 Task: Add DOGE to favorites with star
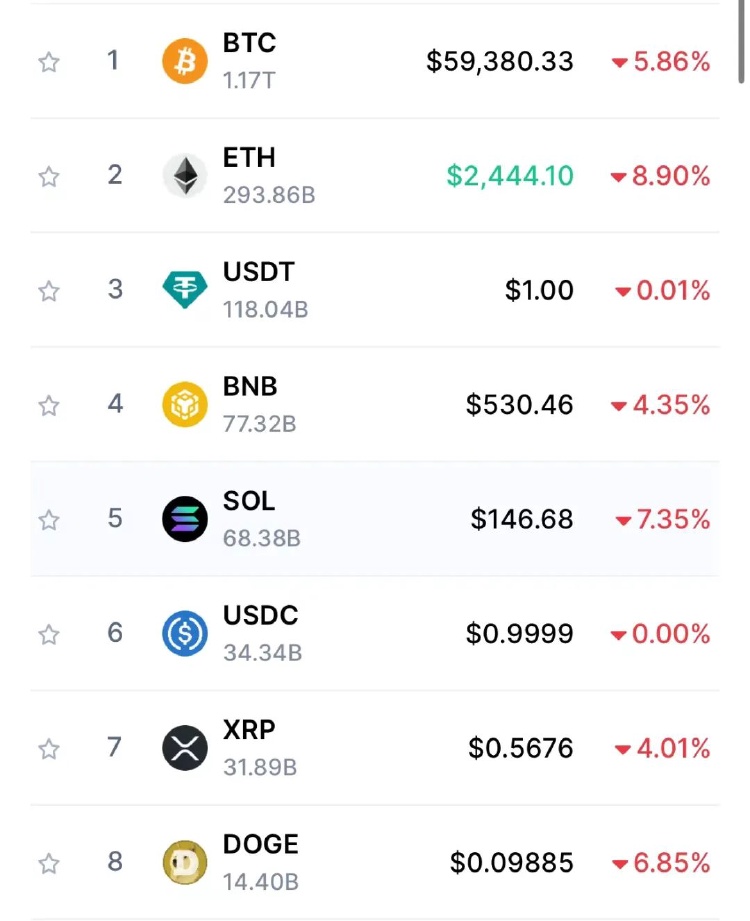[x=49, y=863]
